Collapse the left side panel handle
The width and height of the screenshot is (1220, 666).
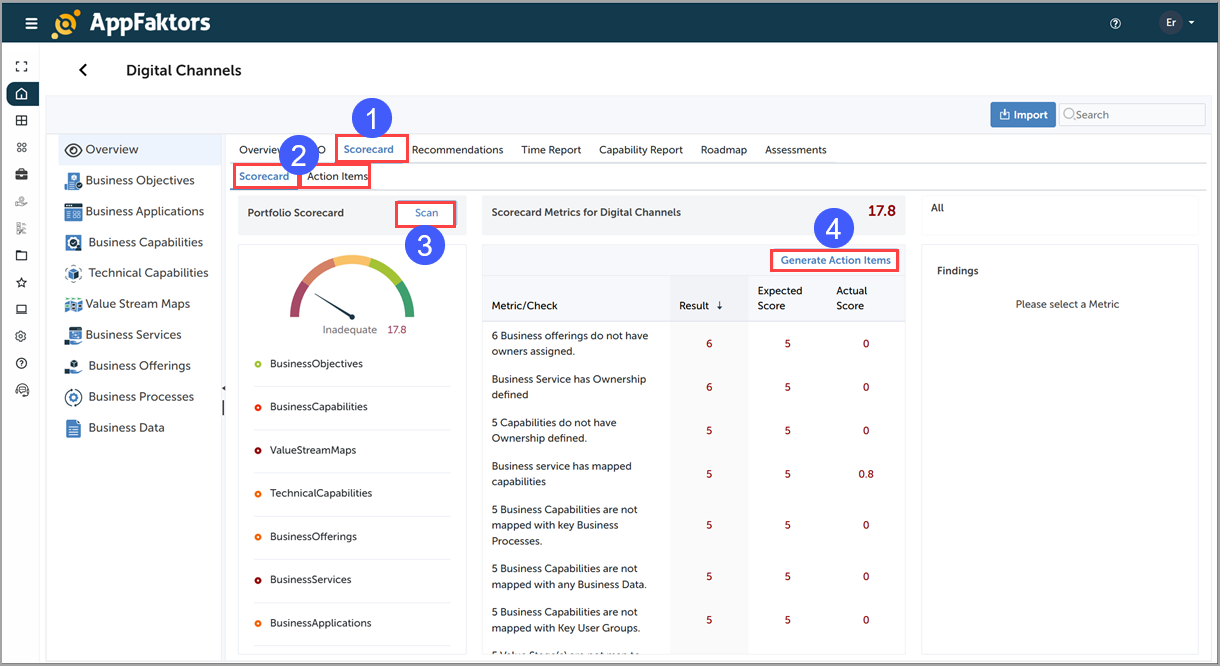pyautogui.click(x=223, y=388)
